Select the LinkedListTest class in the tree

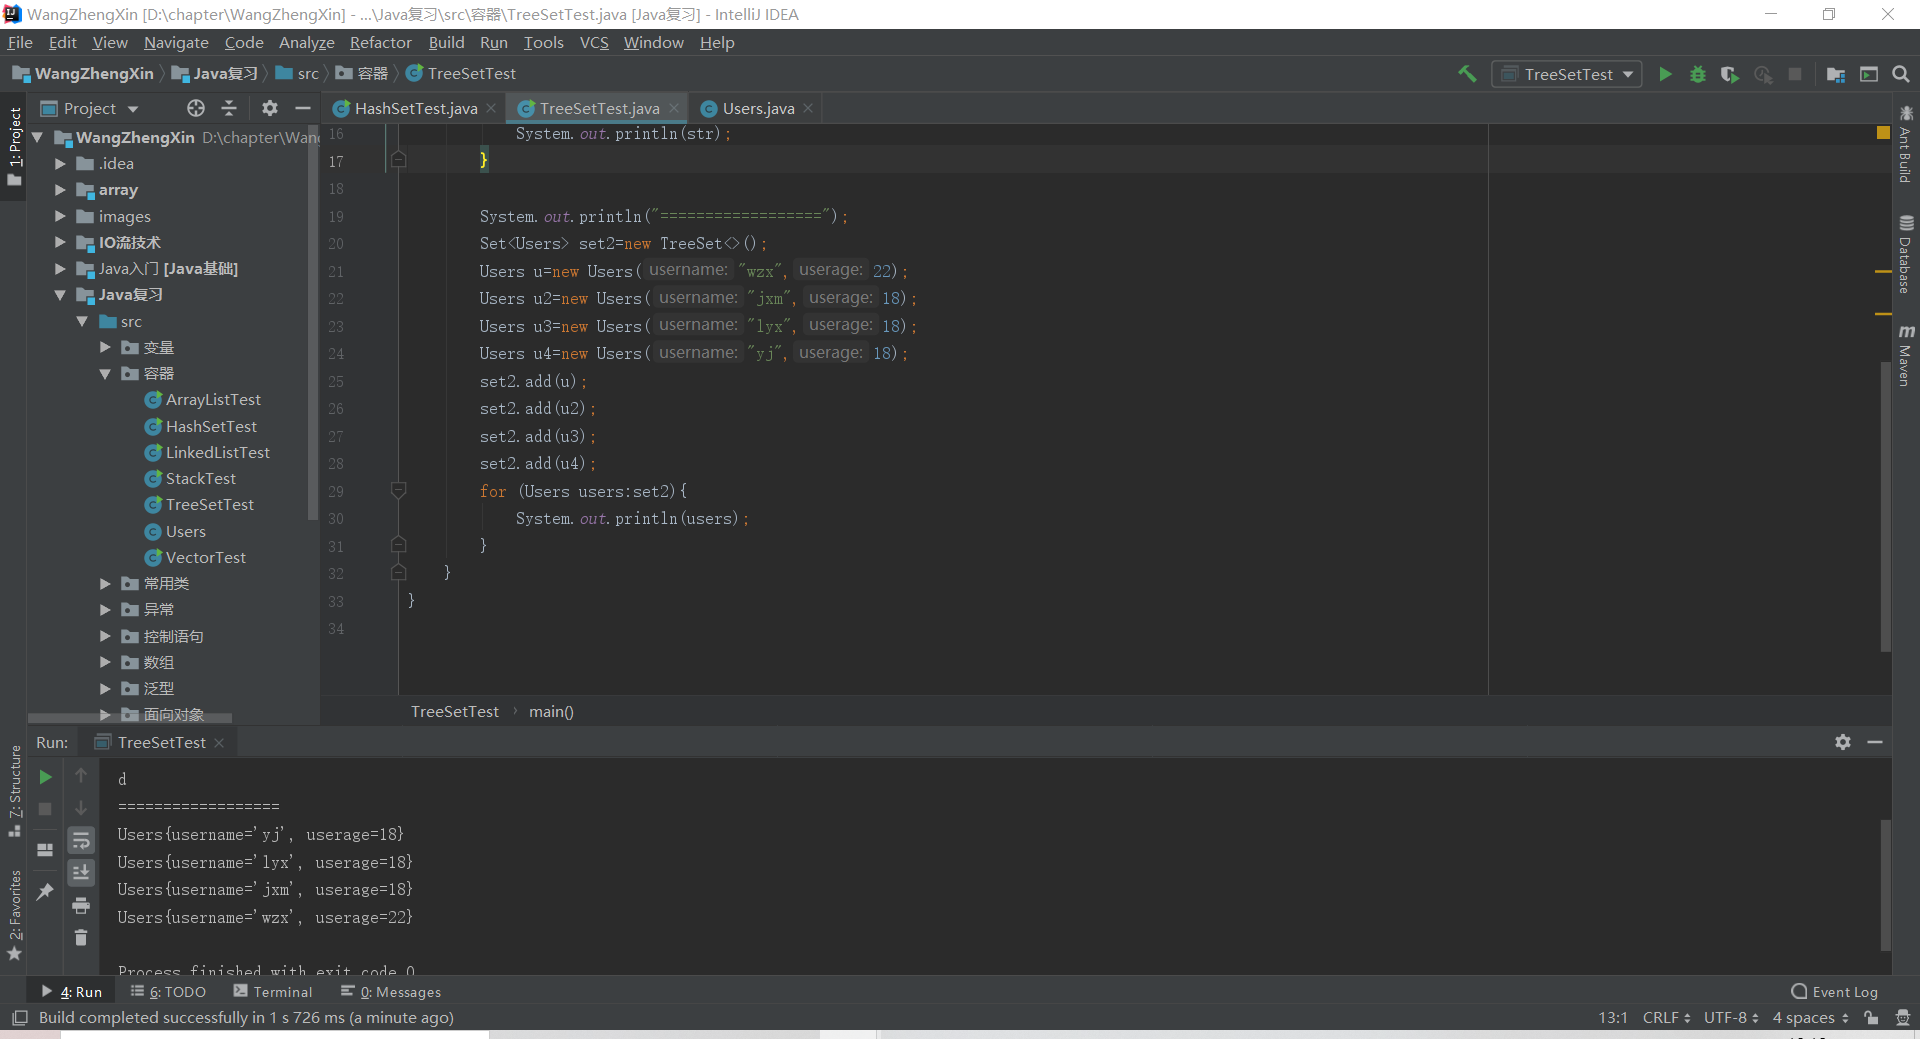click(217, 452)
